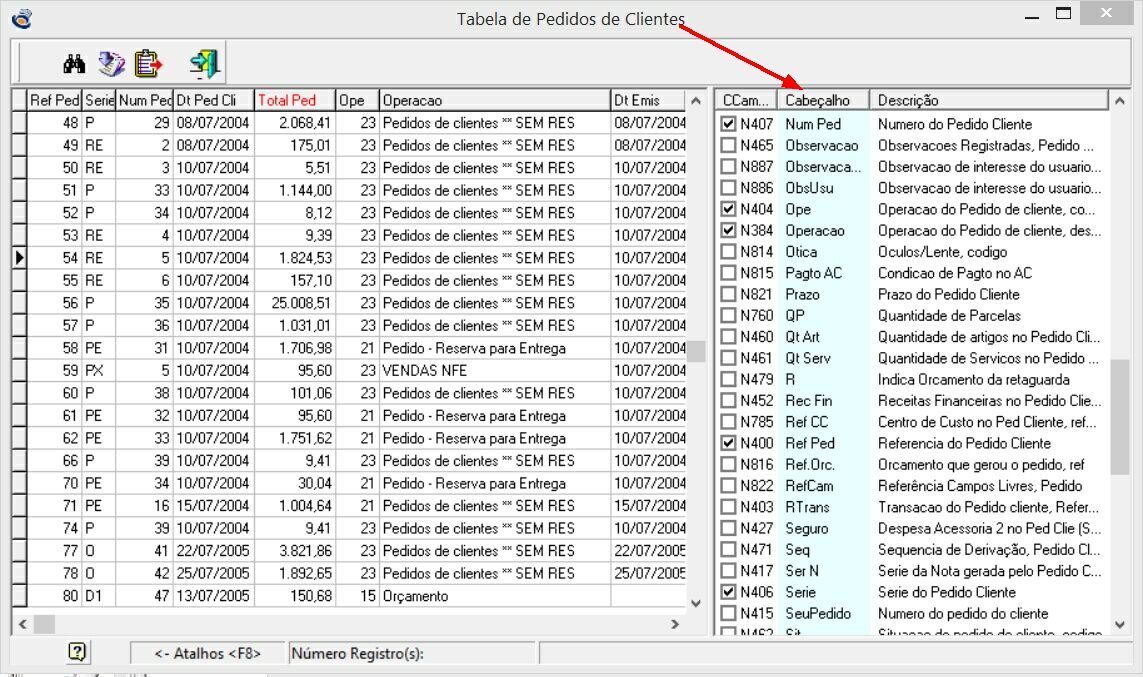1143x677 pixels.
Task: Select the row selector of Ref Ped 48
Action: 20,122
